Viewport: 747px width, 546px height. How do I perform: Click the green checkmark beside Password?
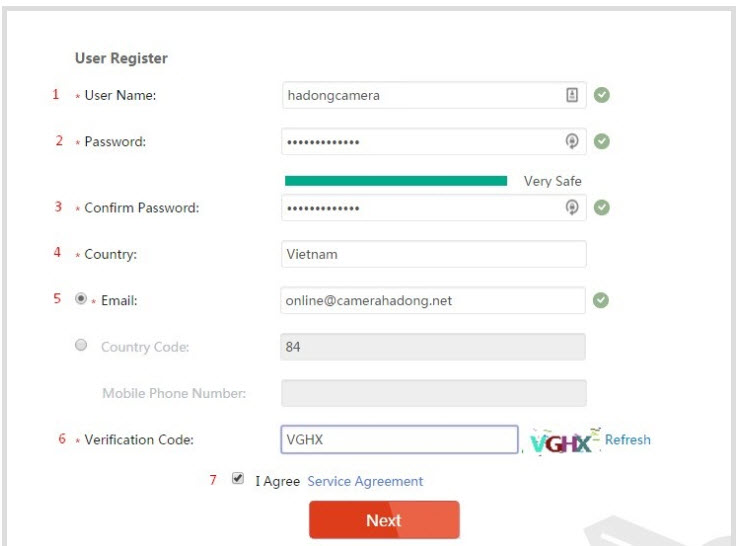(x=601, y=142)
